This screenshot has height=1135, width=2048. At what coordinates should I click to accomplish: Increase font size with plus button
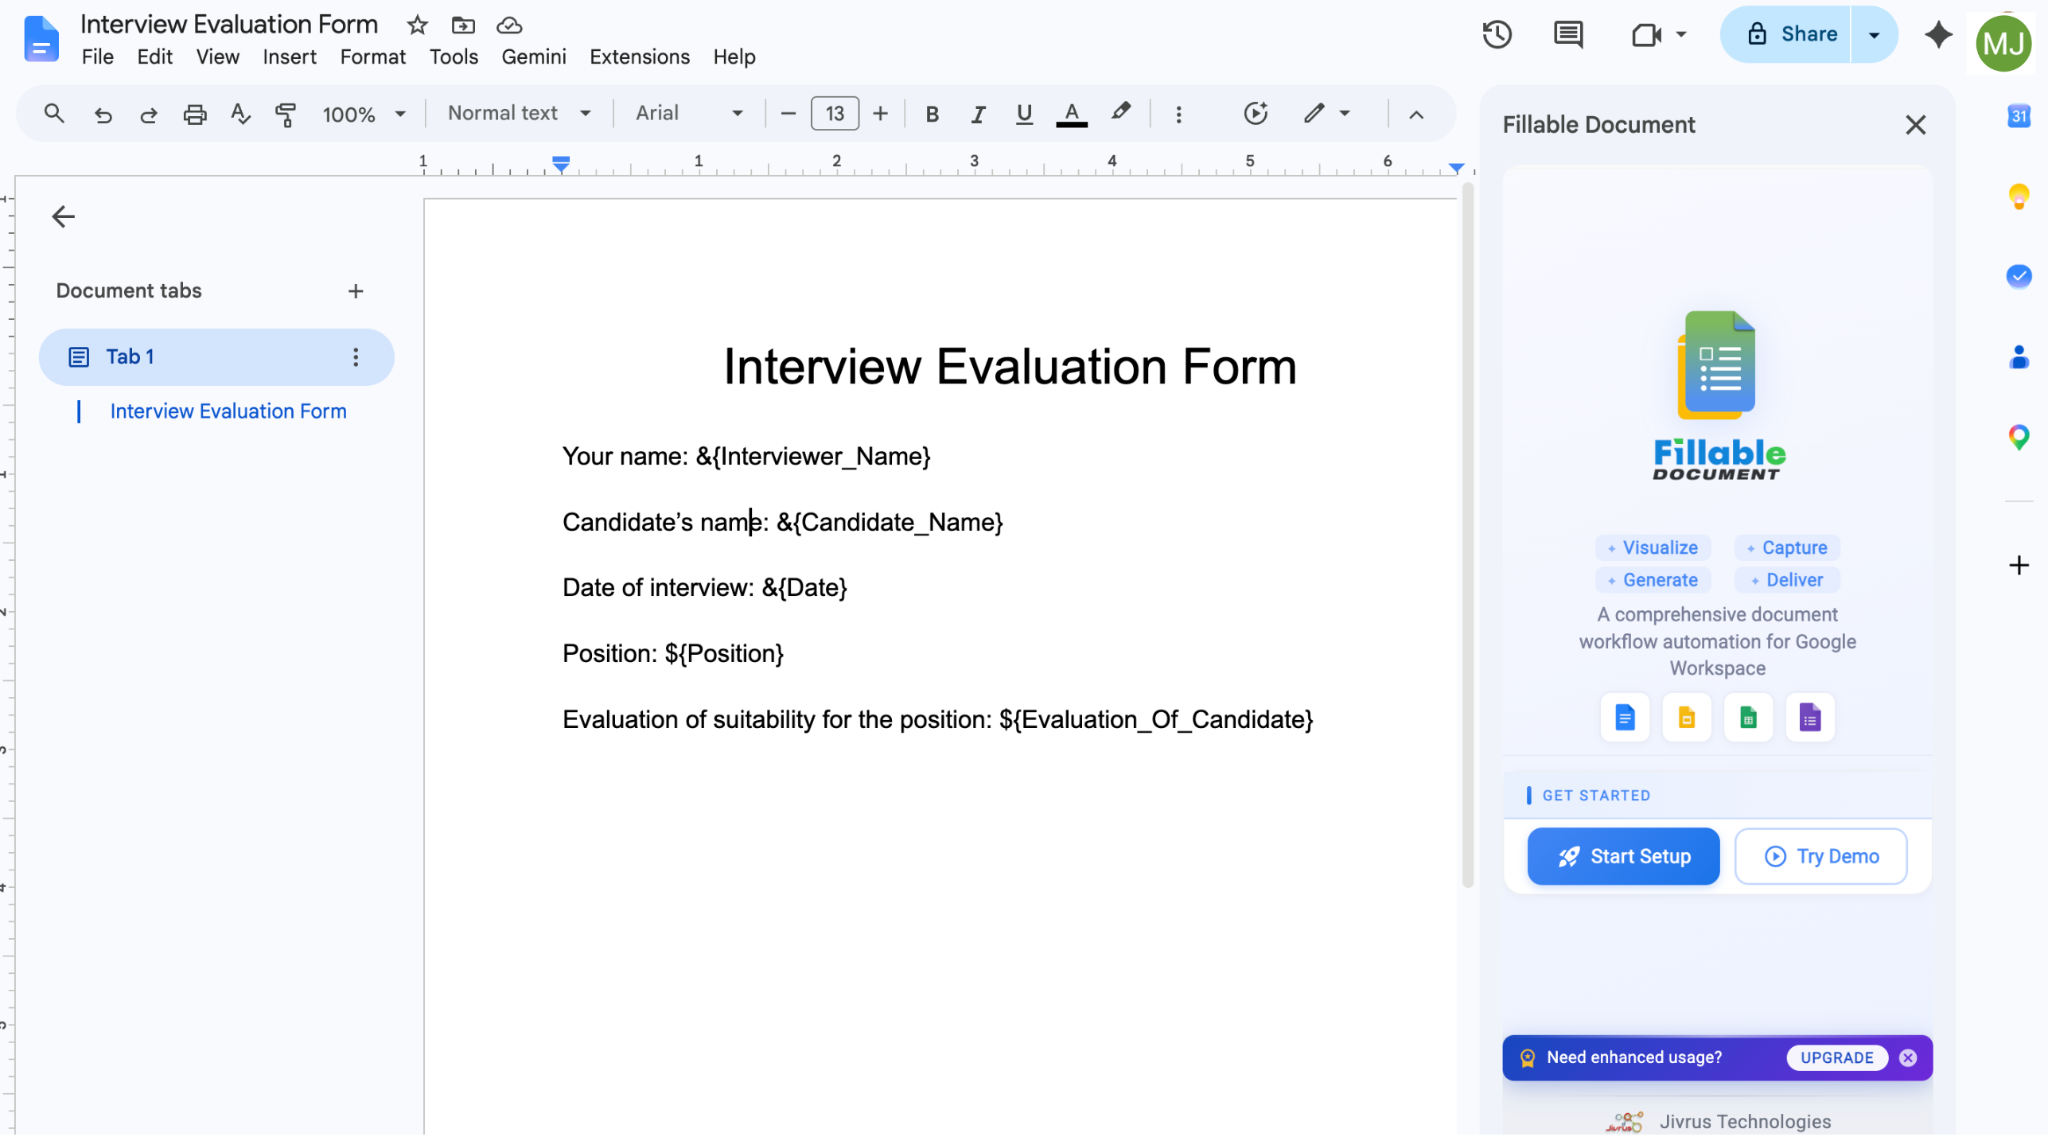coord(880,114)
